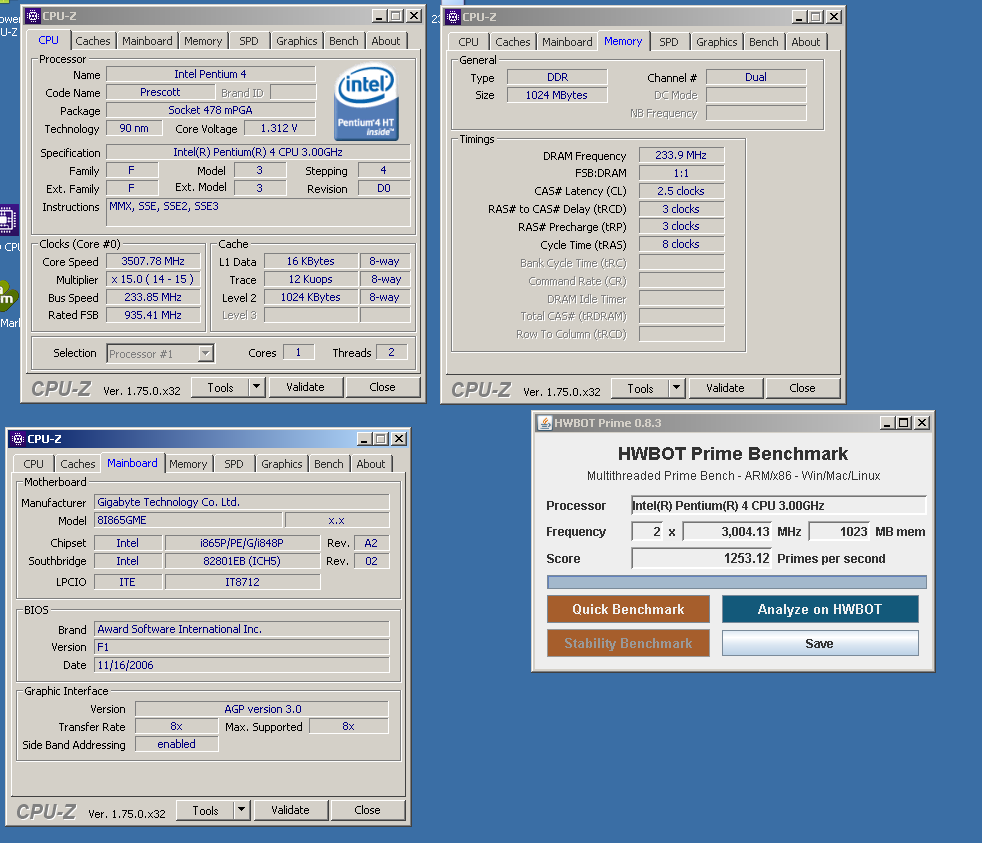Click the Core Speed value 3507.78 MHz
The width and height of the screenshot is (982, 843).
click(x=153, y=261)
